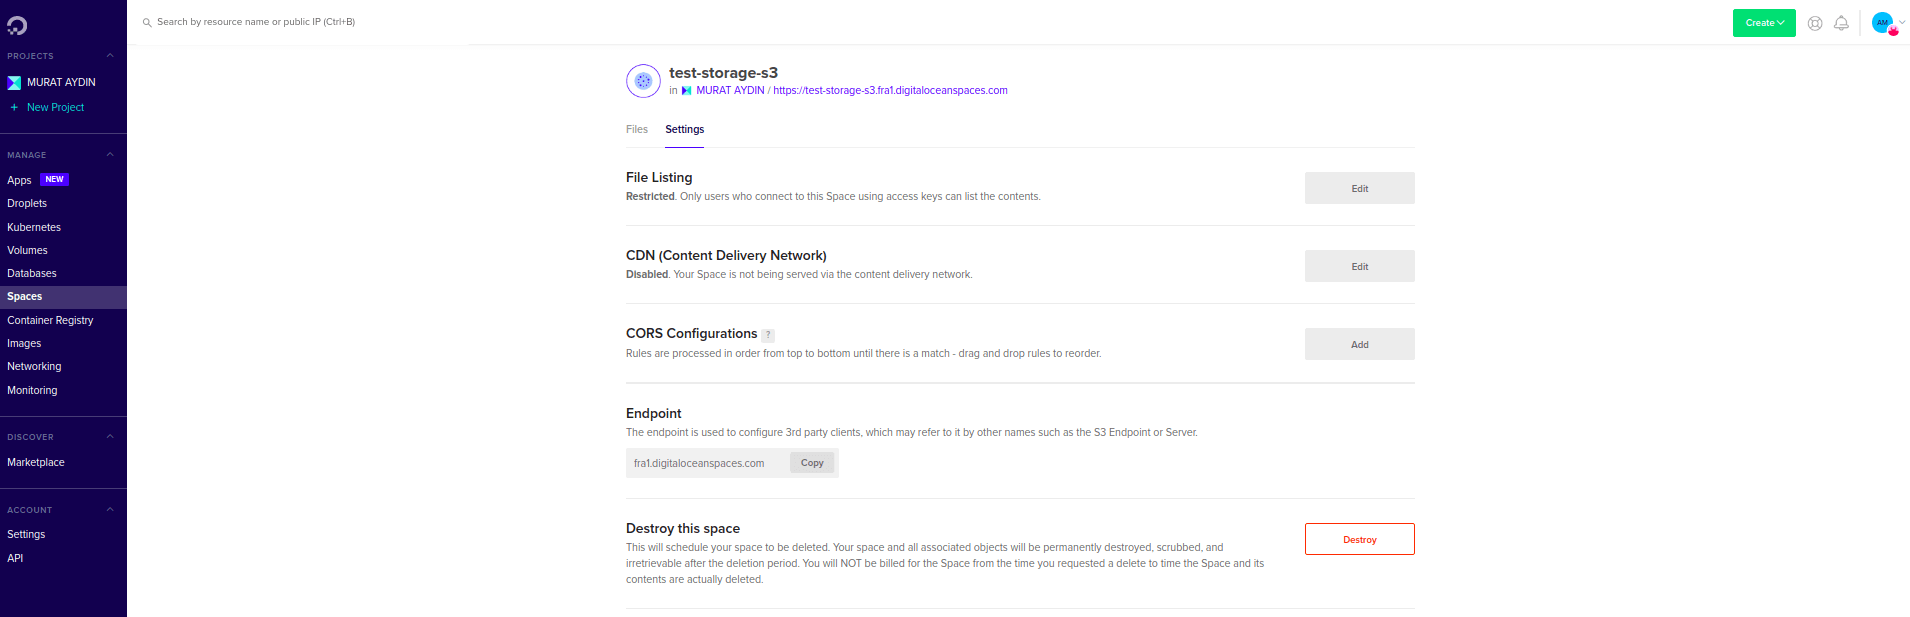Viewport: 1910px width, 617px height.
Task: Click the search magnifier icon
Action: click(147, 22)
